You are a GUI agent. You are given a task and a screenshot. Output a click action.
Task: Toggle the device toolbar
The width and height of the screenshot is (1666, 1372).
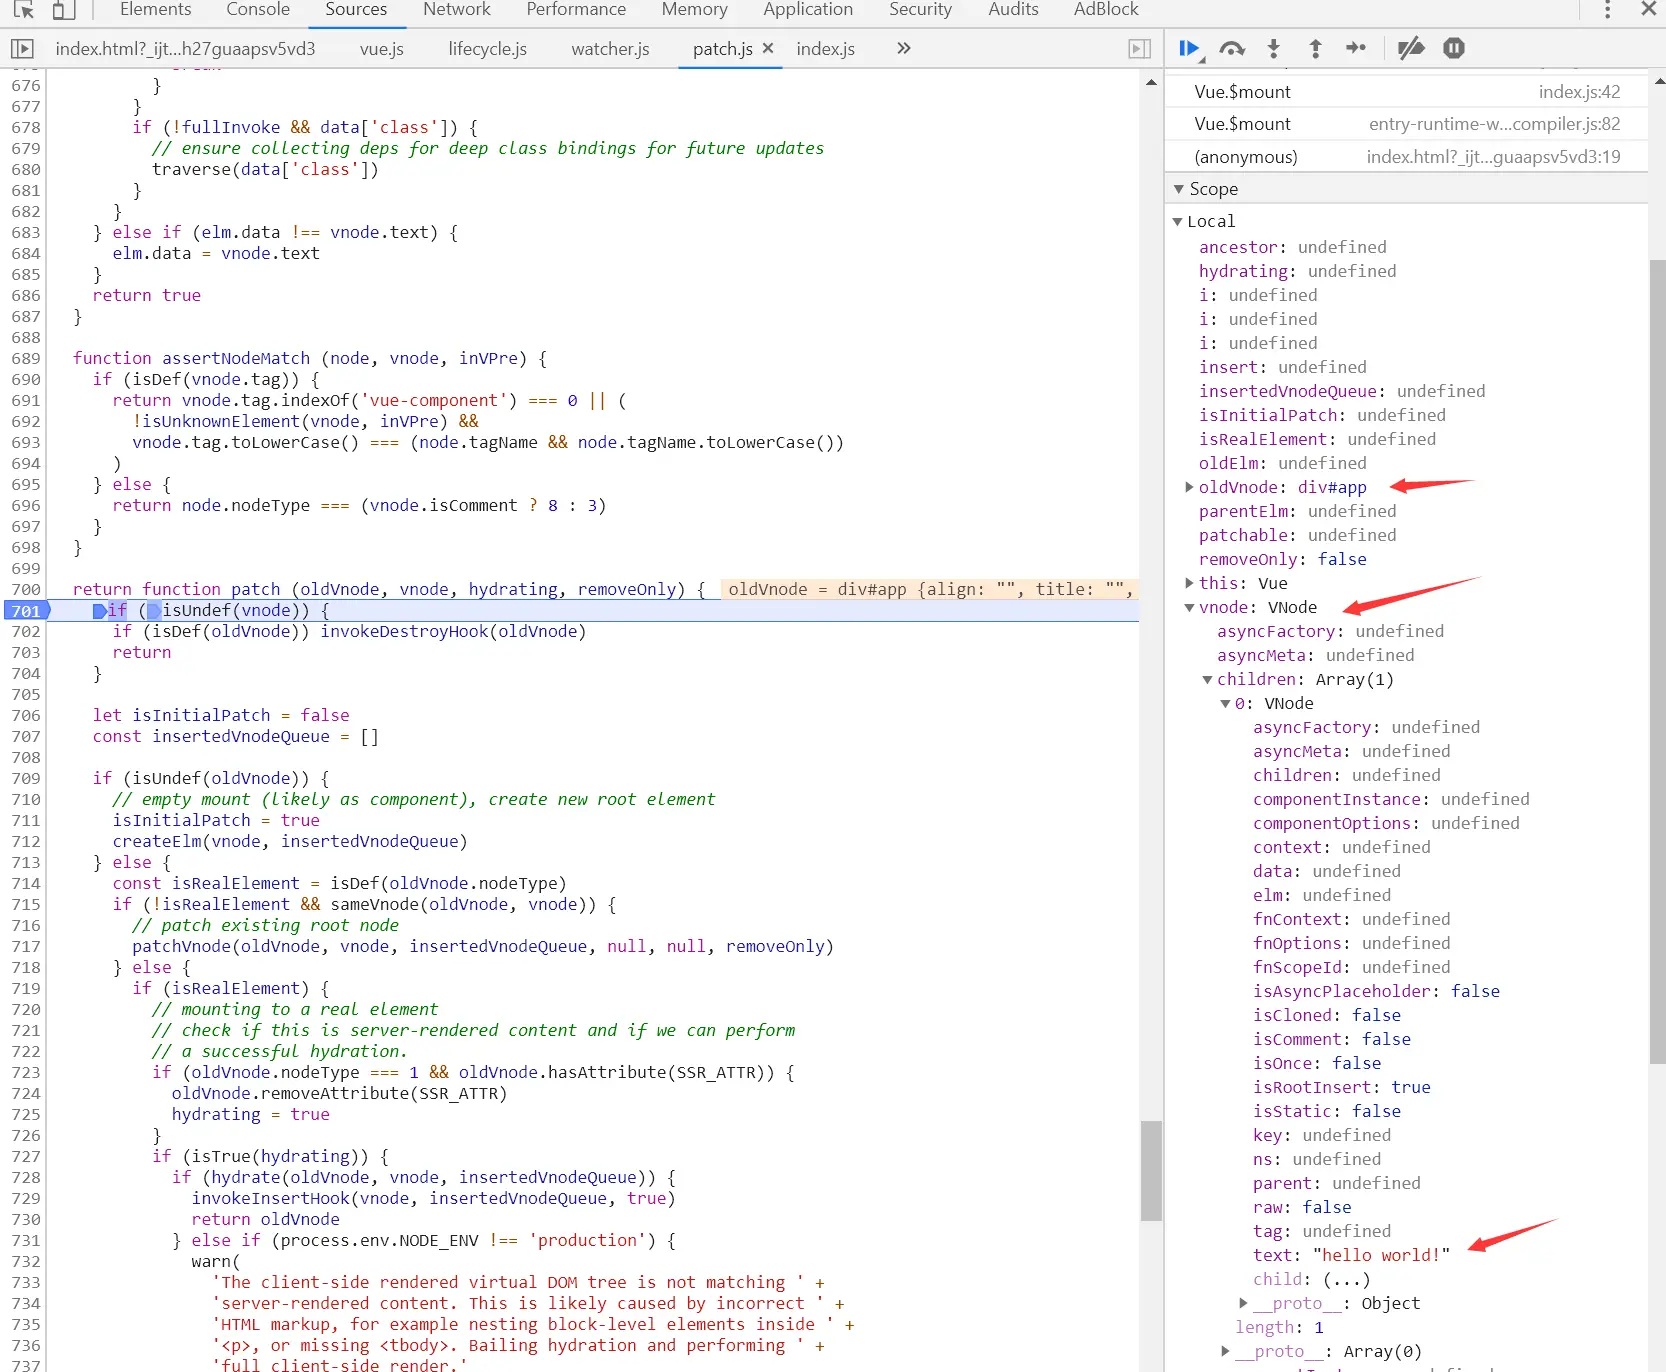(x=64, y=10)
